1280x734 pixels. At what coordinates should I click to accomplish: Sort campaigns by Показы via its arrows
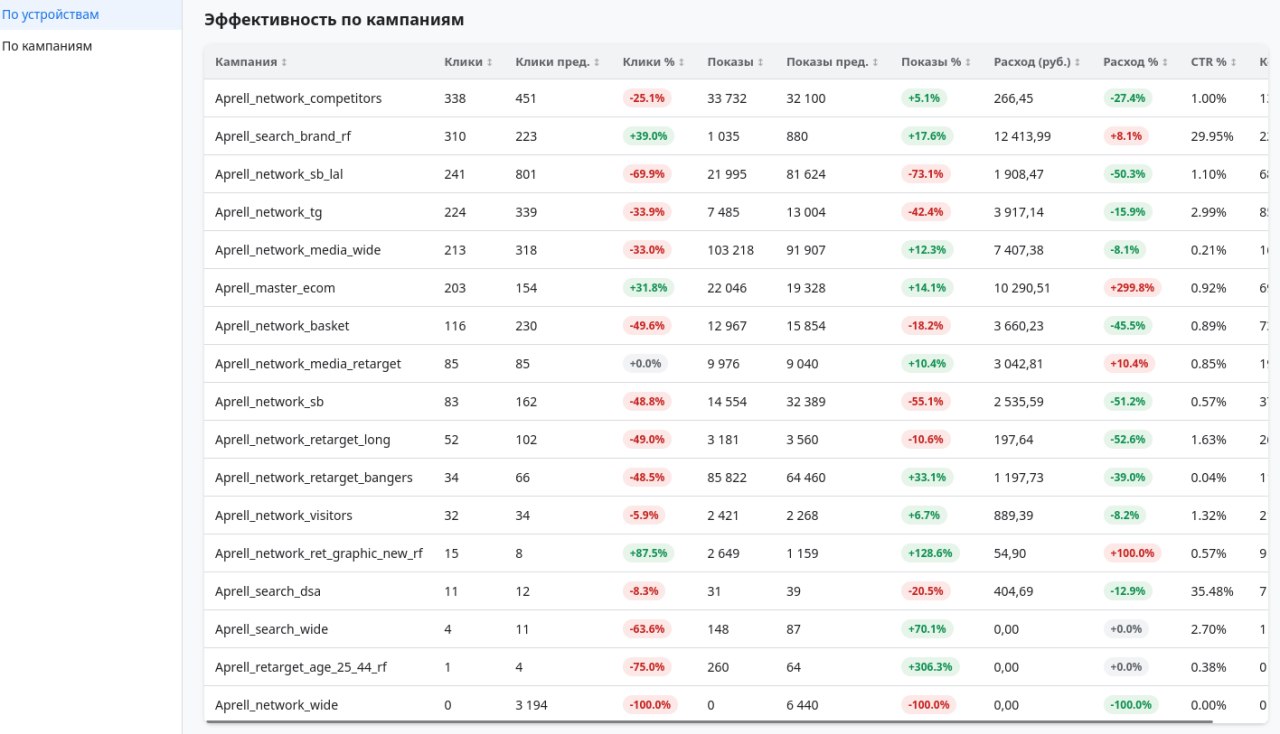coord(758,61)
